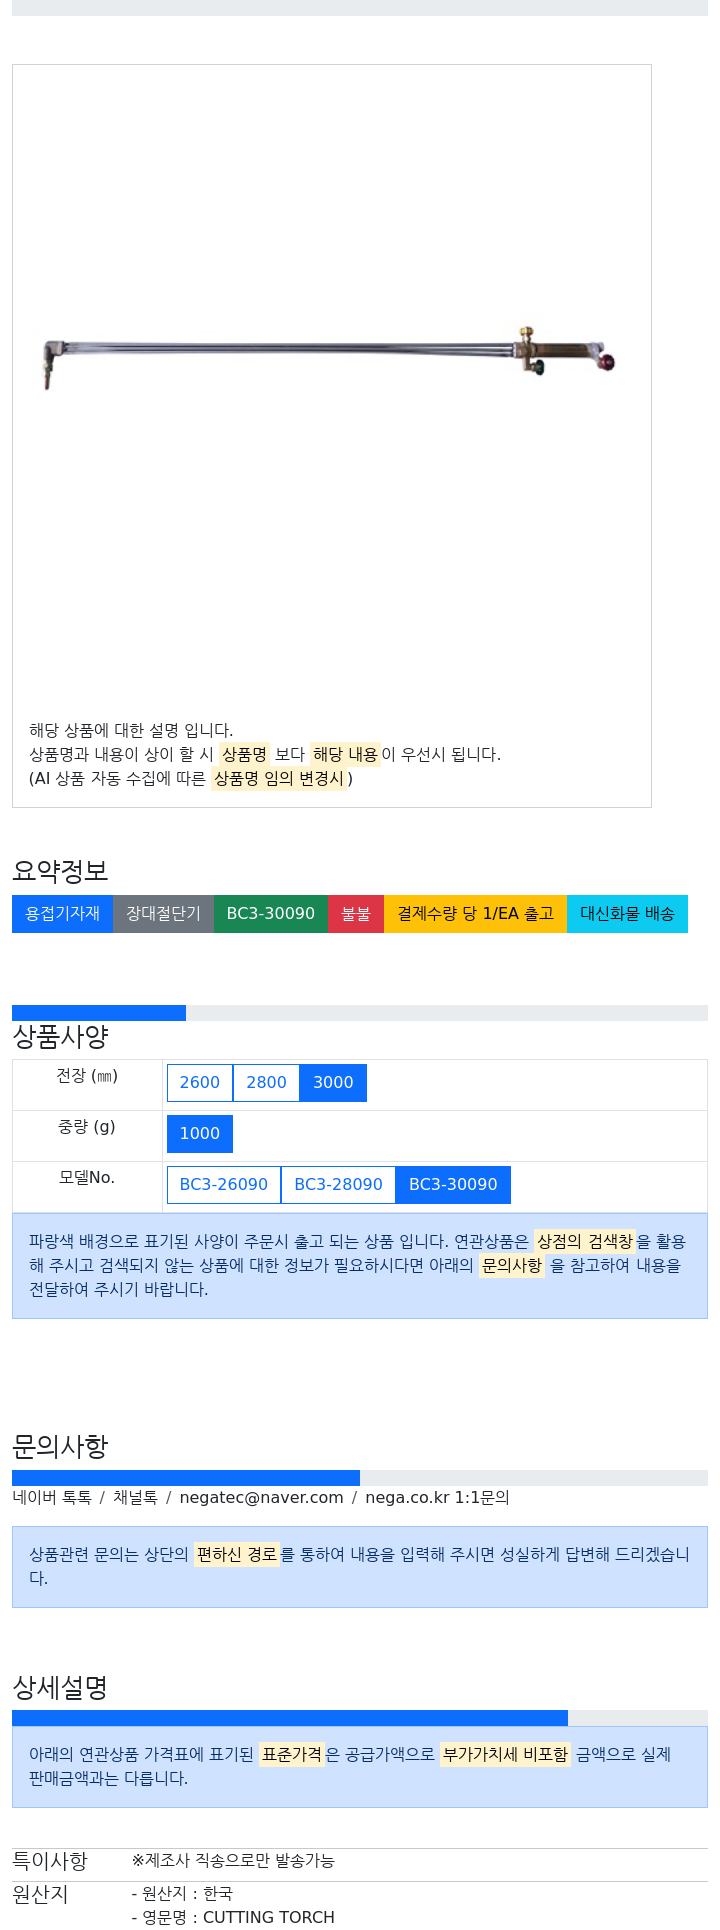The height and width of the screenshot is (1930, 720).
Task: Open the cutting torch product image
Action: click(329, 357)
